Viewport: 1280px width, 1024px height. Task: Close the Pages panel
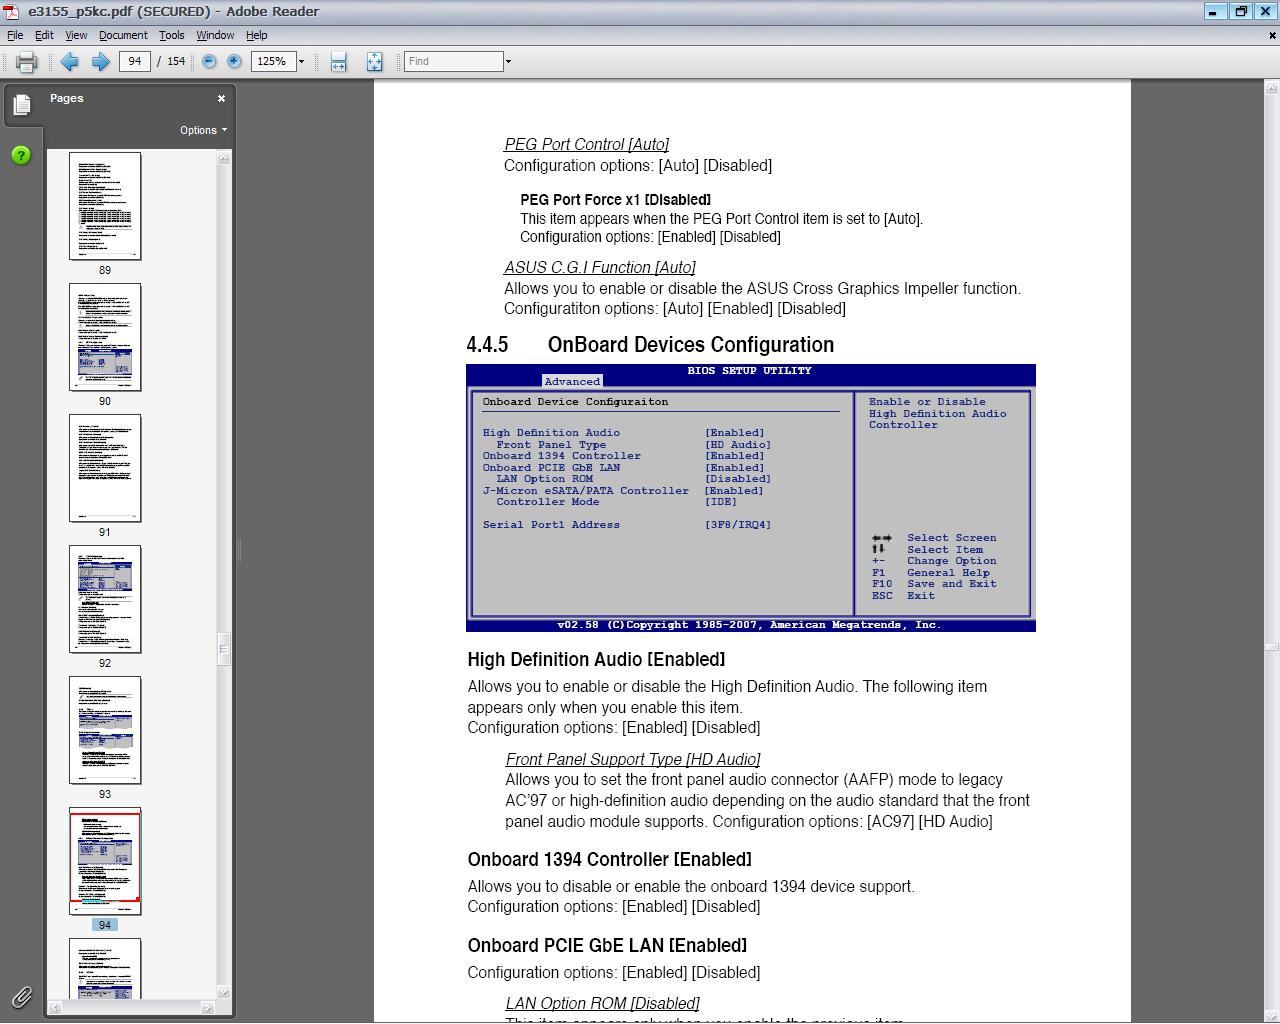(221, 98)
